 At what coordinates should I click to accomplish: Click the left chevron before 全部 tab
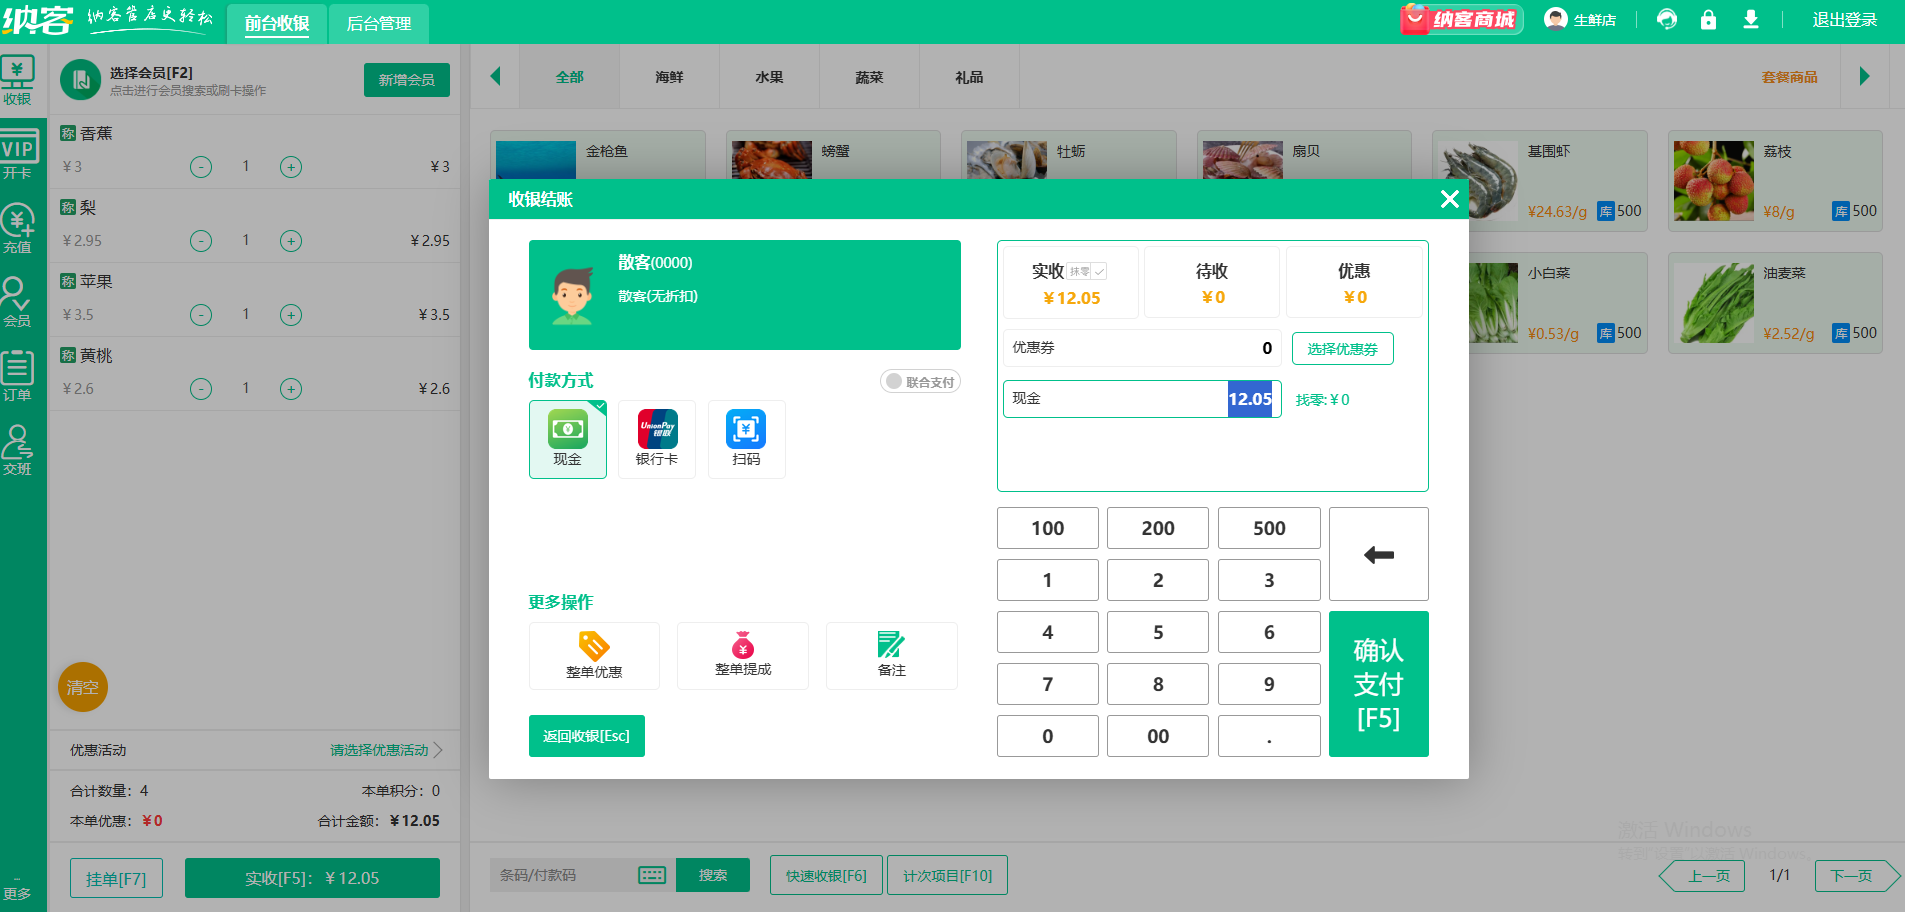coord(495,76)
